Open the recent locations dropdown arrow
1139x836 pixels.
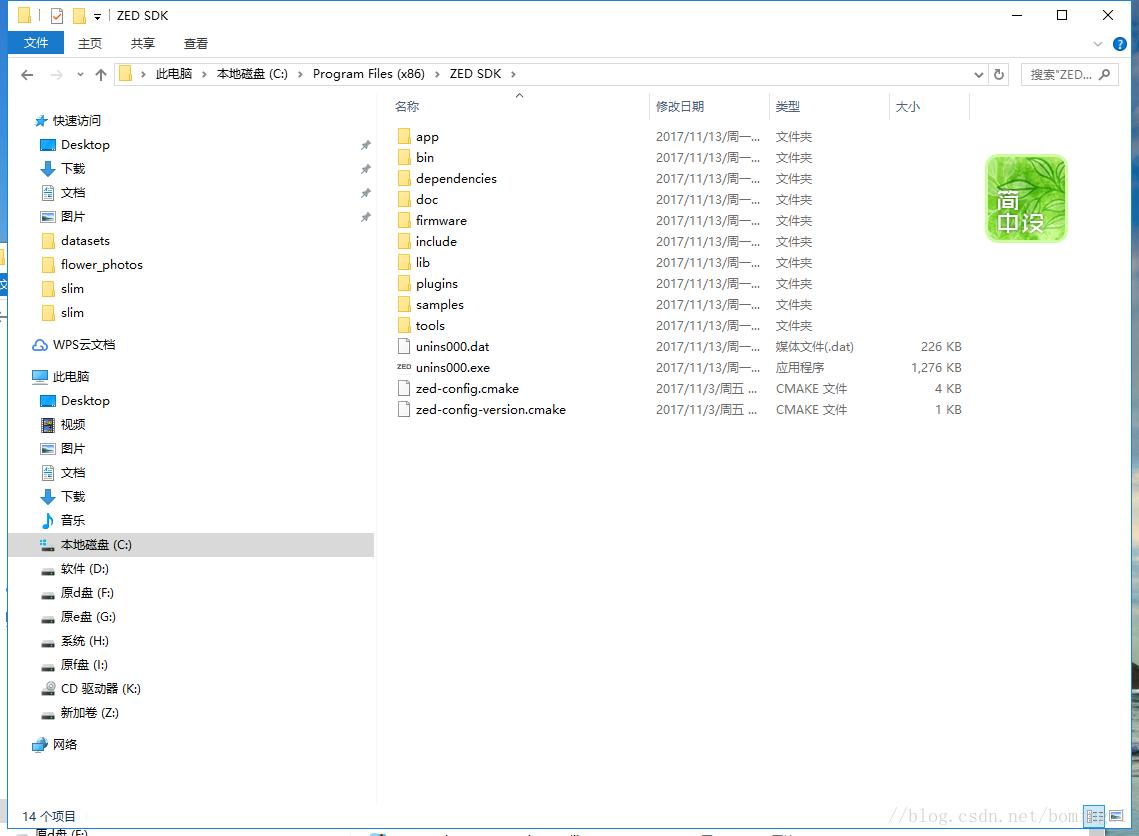click(x=80, y=74)
